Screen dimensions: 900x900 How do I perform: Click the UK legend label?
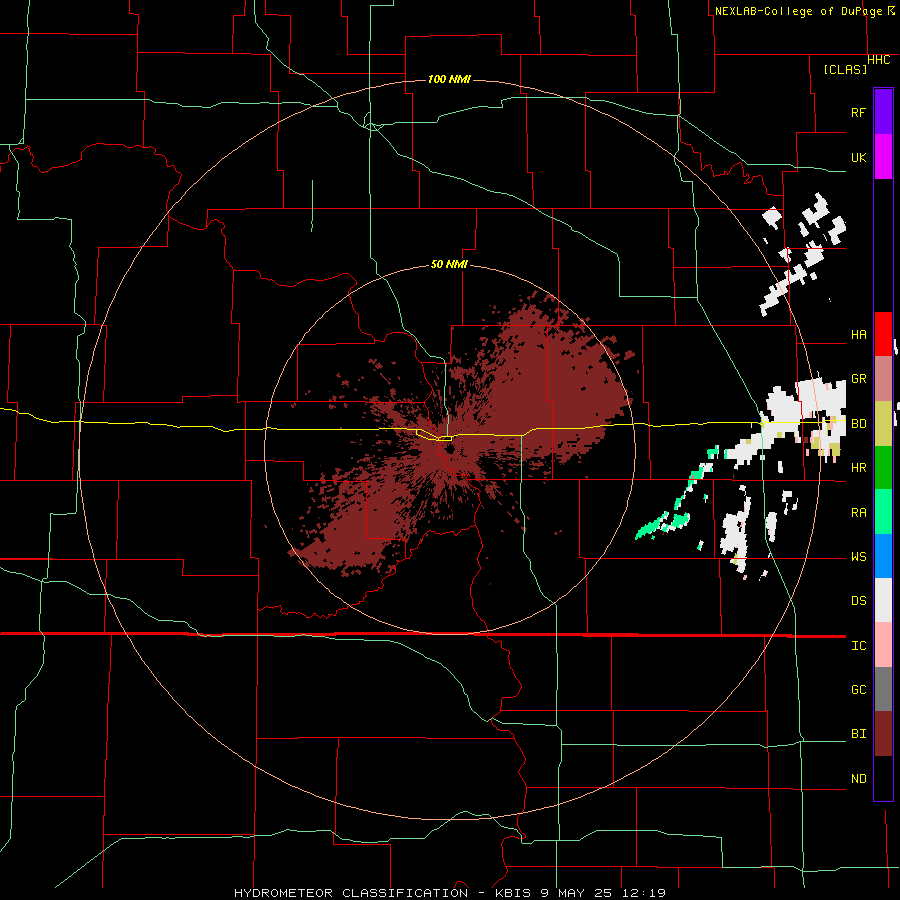[x=858, y=157]
